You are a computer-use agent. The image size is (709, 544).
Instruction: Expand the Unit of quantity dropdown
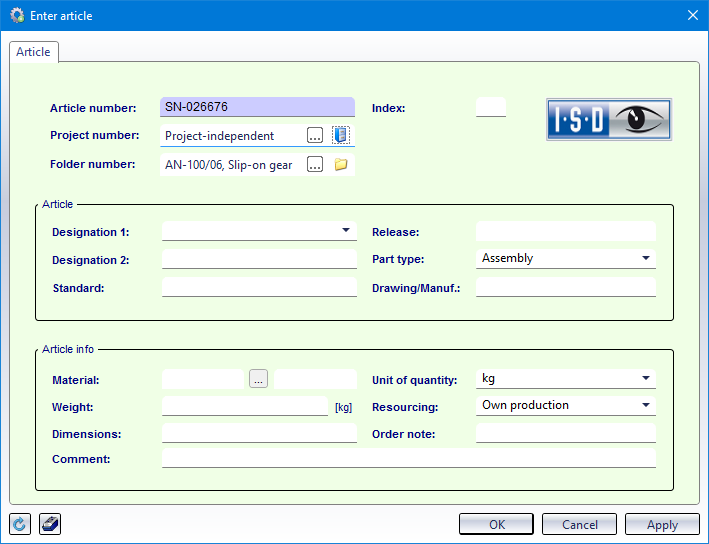click(x=645, y=379)
